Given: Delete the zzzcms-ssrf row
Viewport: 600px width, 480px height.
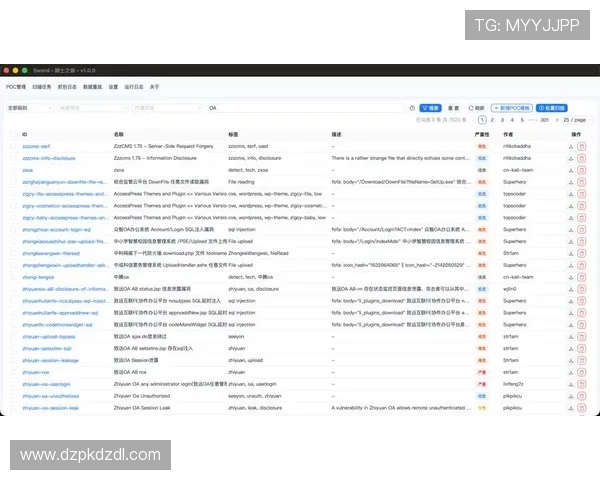Looking at the screenshot, I should point(582,146).
